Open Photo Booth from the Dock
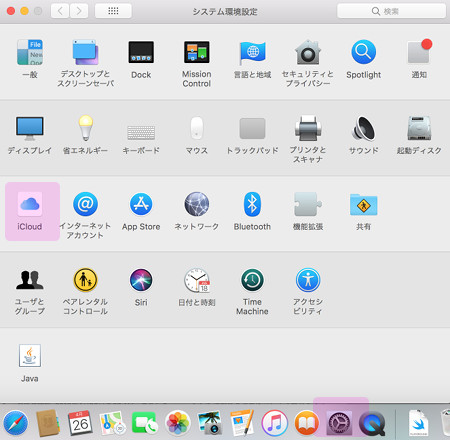Image resolution: width=450 pixels, height=440 pixels. coord(210,423)
